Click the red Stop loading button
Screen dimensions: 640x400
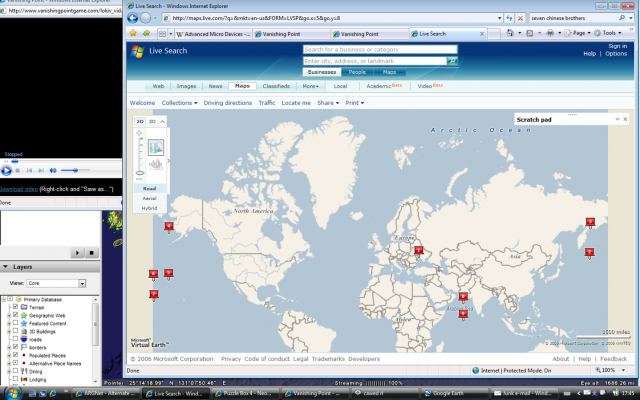[520, 18]
